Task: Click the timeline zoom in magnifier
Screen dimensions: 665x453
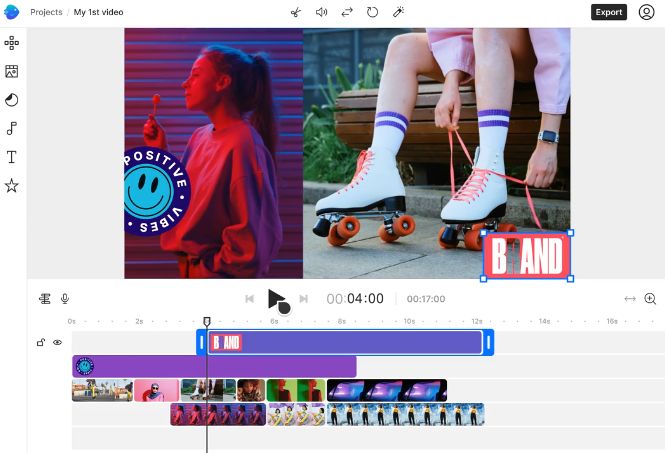Action: 650,299
